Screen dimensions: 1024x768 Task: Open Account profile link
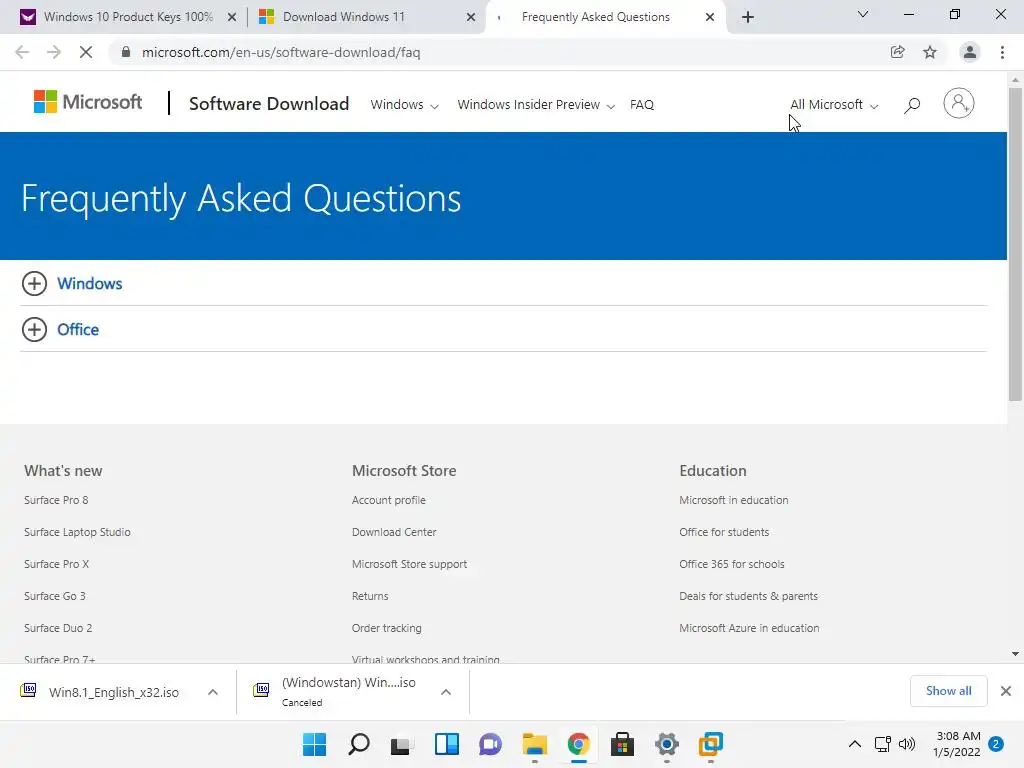389,500
